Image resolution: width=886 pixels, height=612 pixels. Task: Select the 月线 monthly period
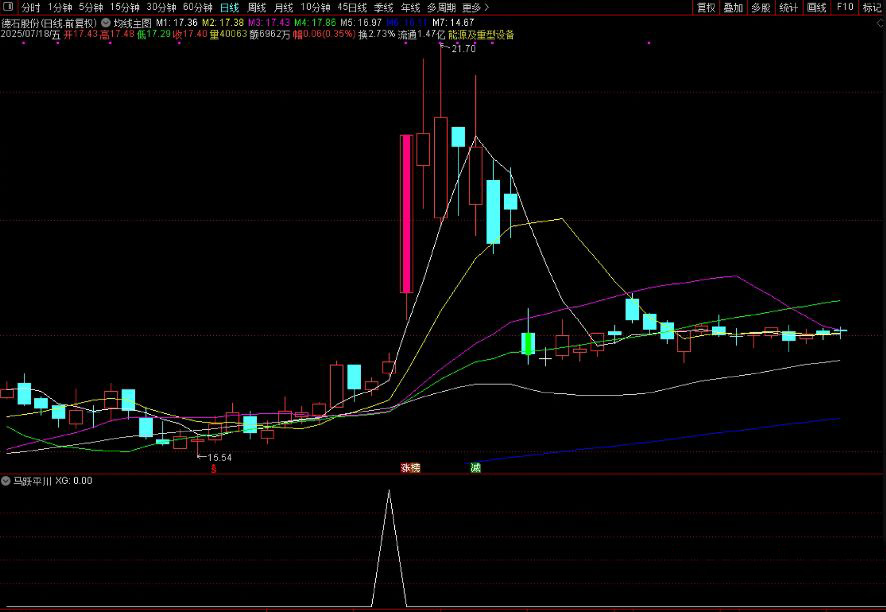point(284,7)
